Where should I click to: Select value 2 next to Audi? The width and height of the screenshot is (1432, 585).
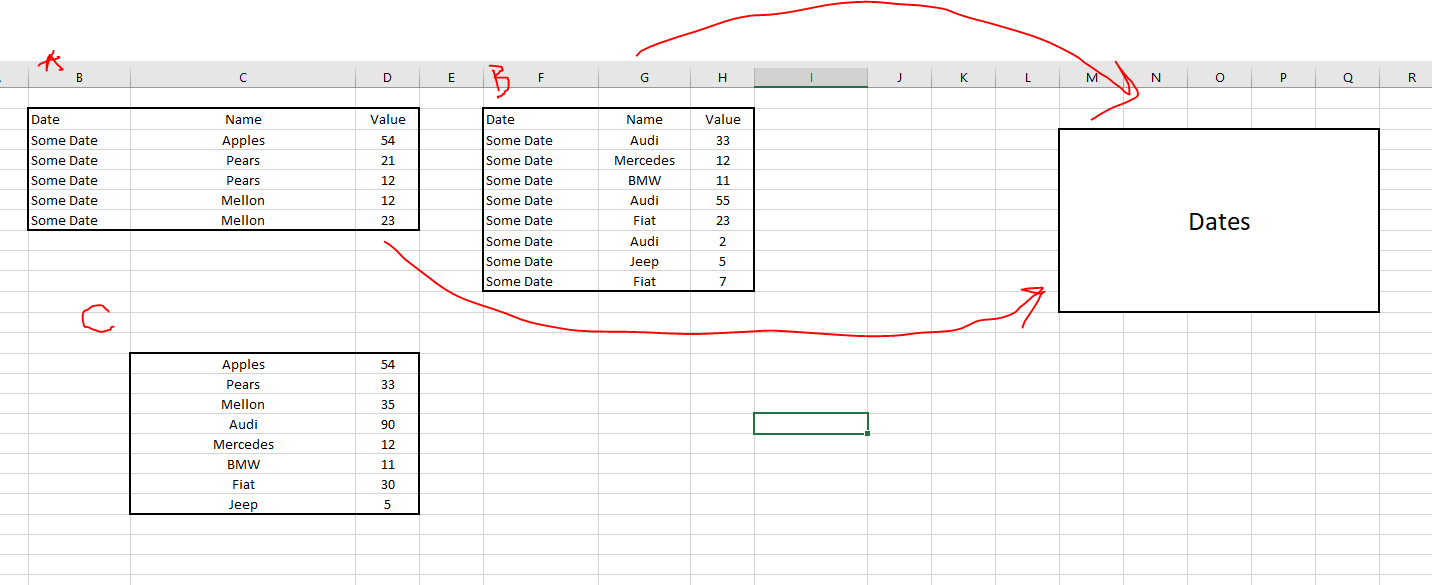(722, 241)
